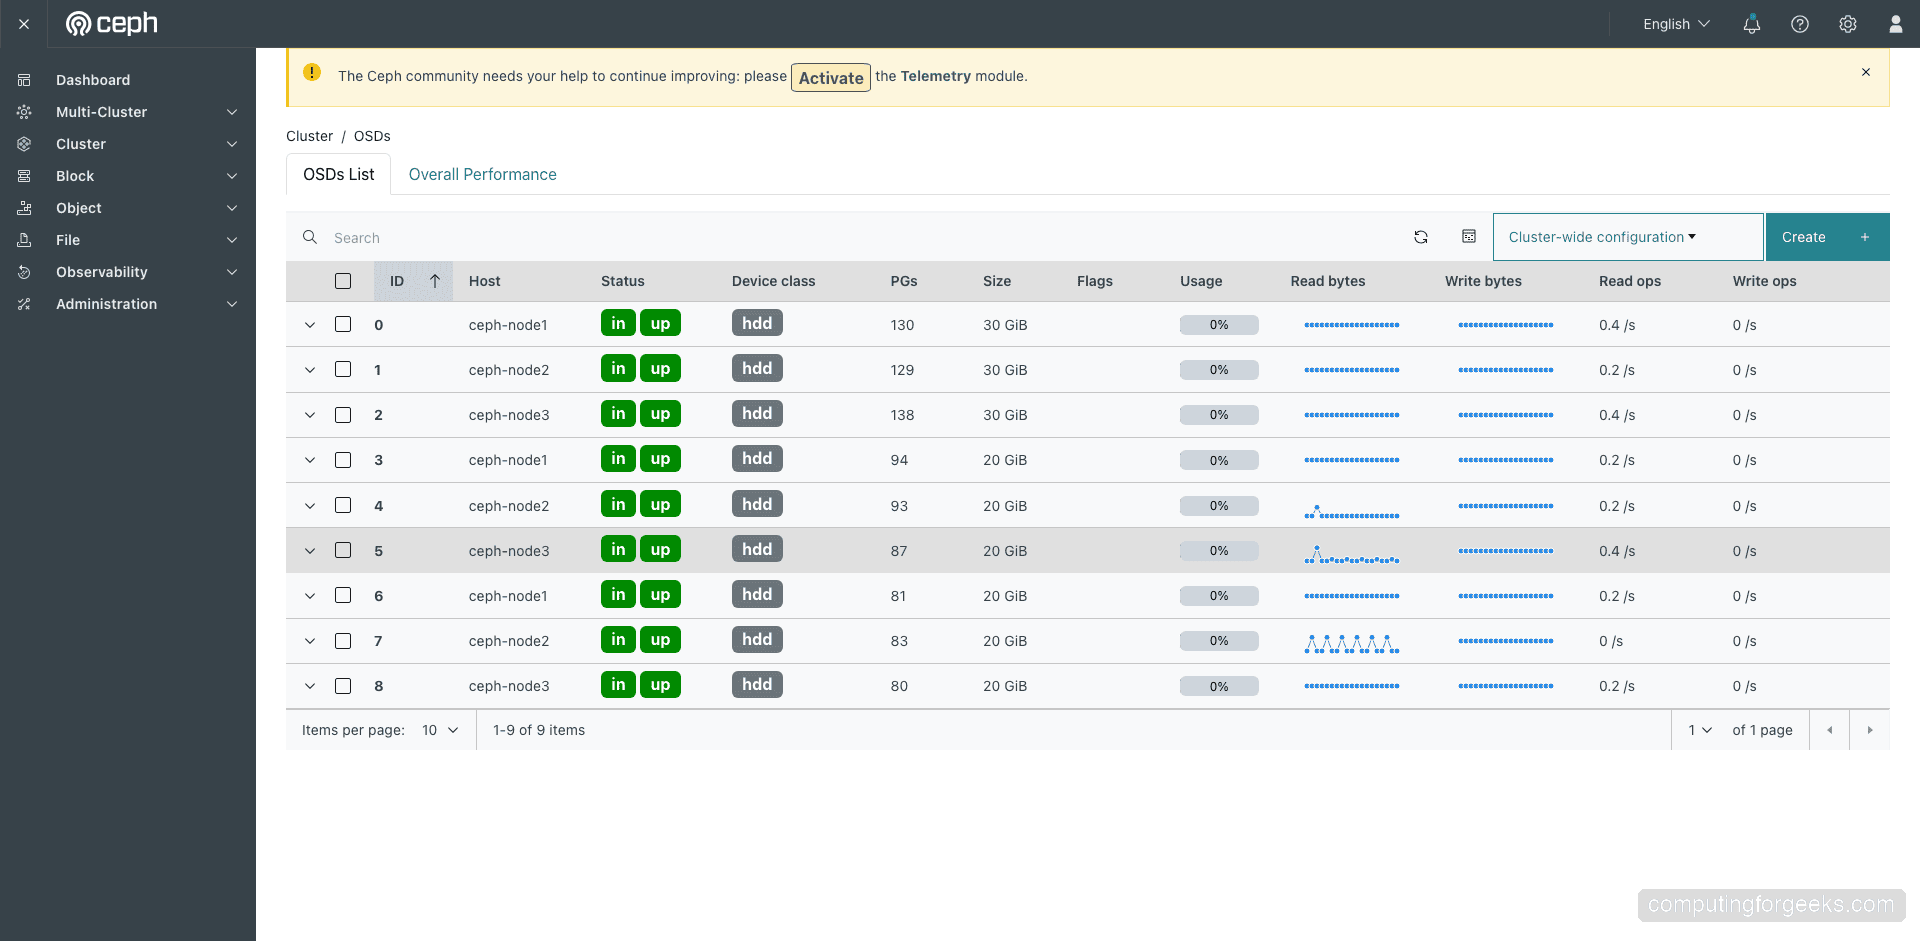Open the user account icon
This screenshot has width=1920, height=941.
pos(1896,24)
